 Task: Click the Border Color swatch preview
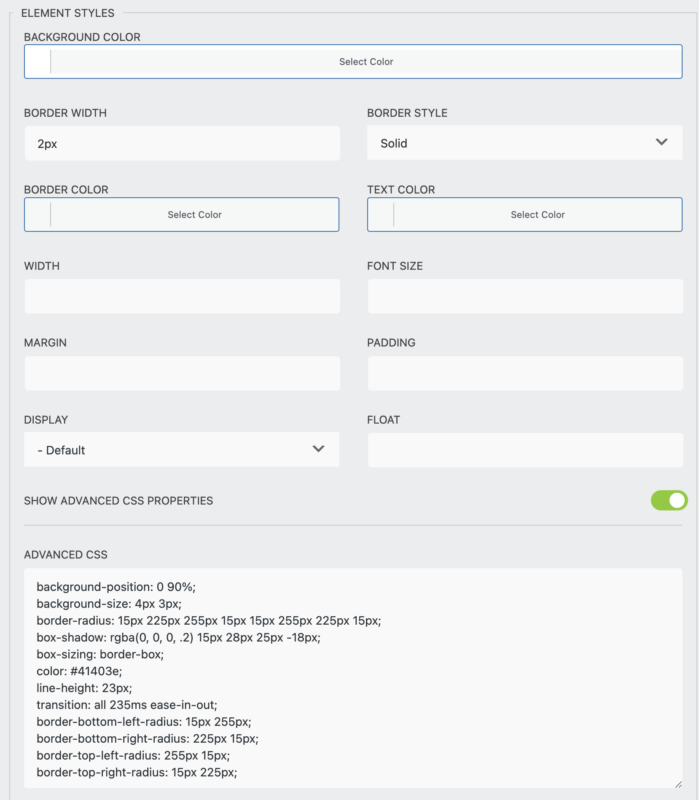[38, 215]
